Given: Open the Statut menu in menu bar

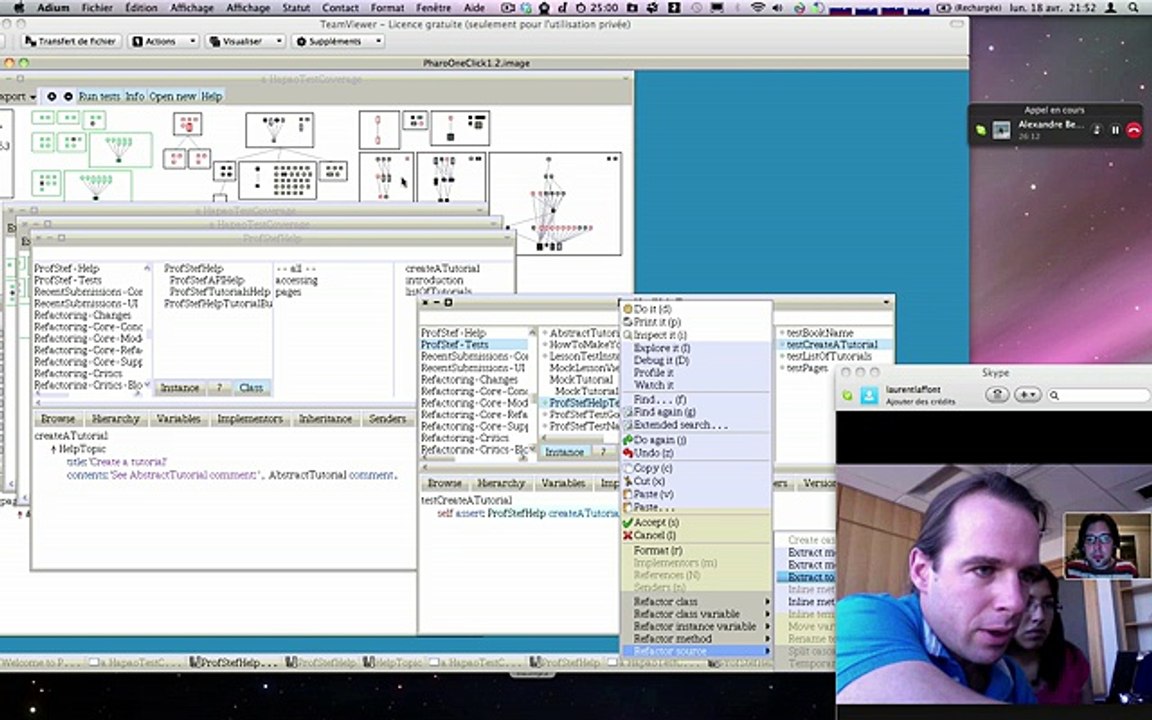Looking at the screenshot, I should pyautogui.click(x=295, y=7).
